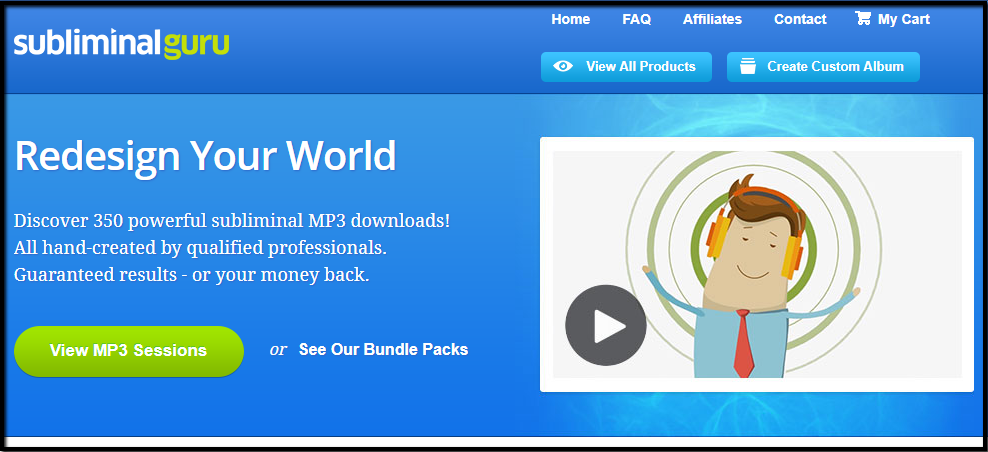This screenshot has width=988, height=452.
Task: Click the Create Custom Album button
Action: click(x=823, y=67)
